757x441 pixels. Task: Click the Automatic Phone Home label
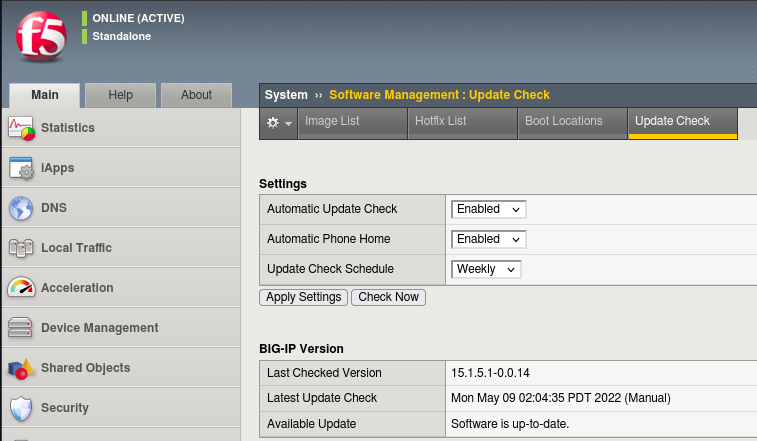click(328, 239)
